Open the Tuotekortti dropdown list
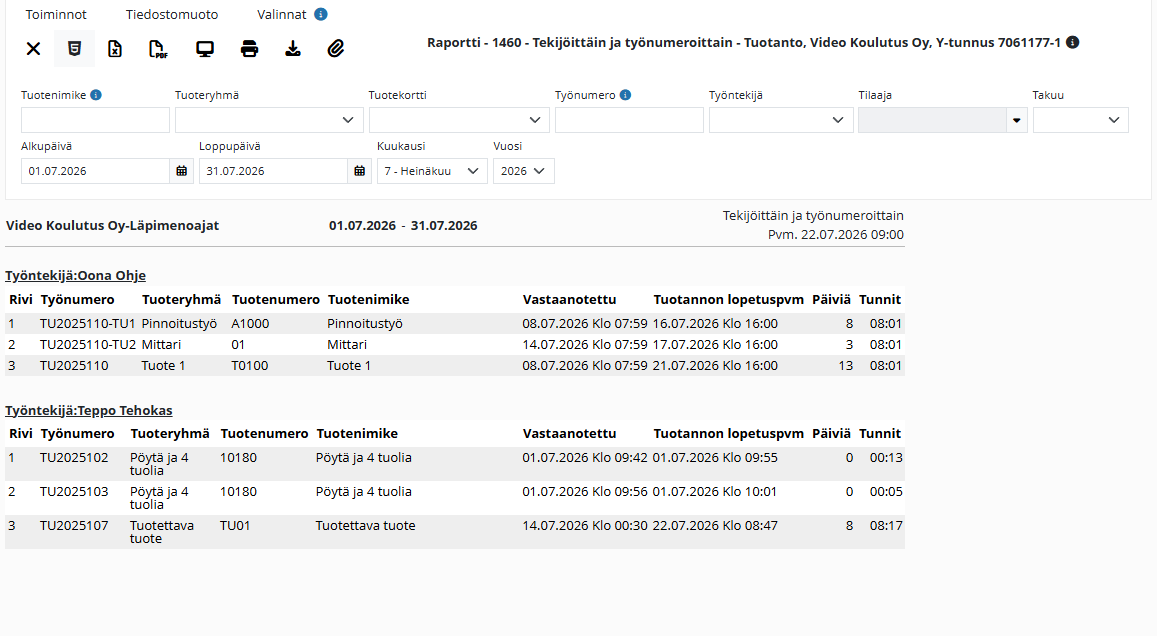1157x636 pixels. pos(459,120)
